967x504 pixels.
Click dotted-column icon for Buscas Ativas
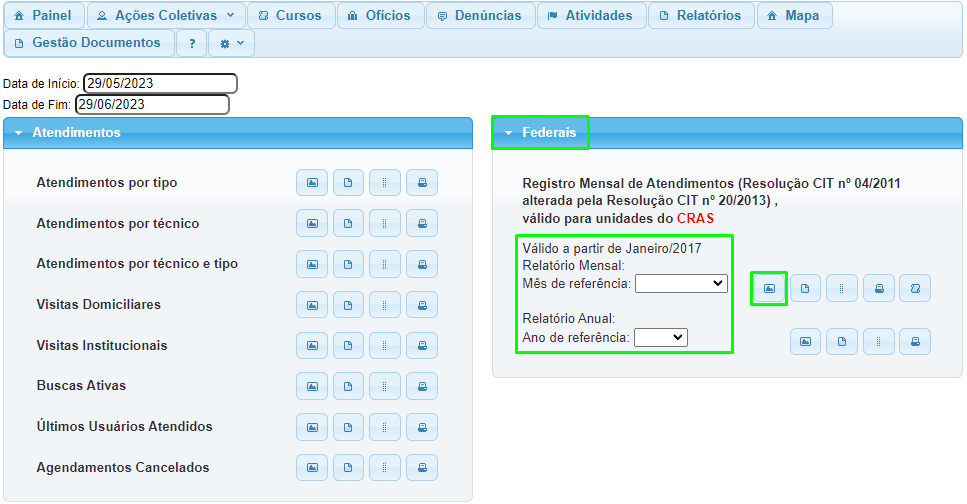[385, 386]
